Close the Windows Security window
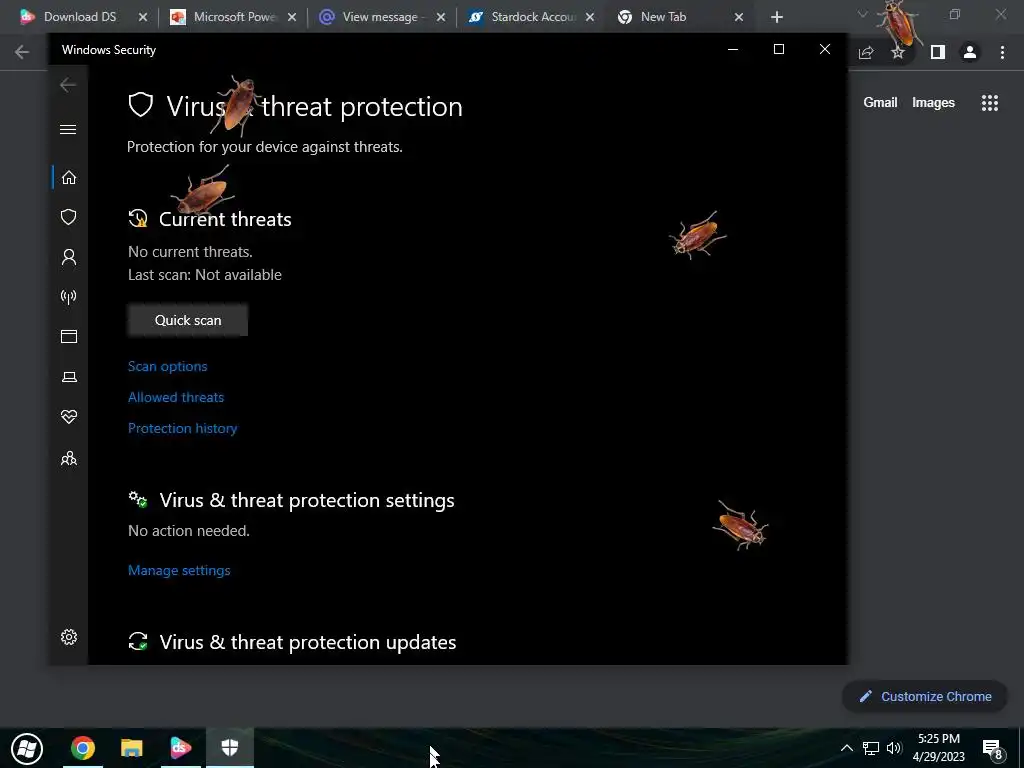Screen dimensions: 1024x768 (825, 50)
